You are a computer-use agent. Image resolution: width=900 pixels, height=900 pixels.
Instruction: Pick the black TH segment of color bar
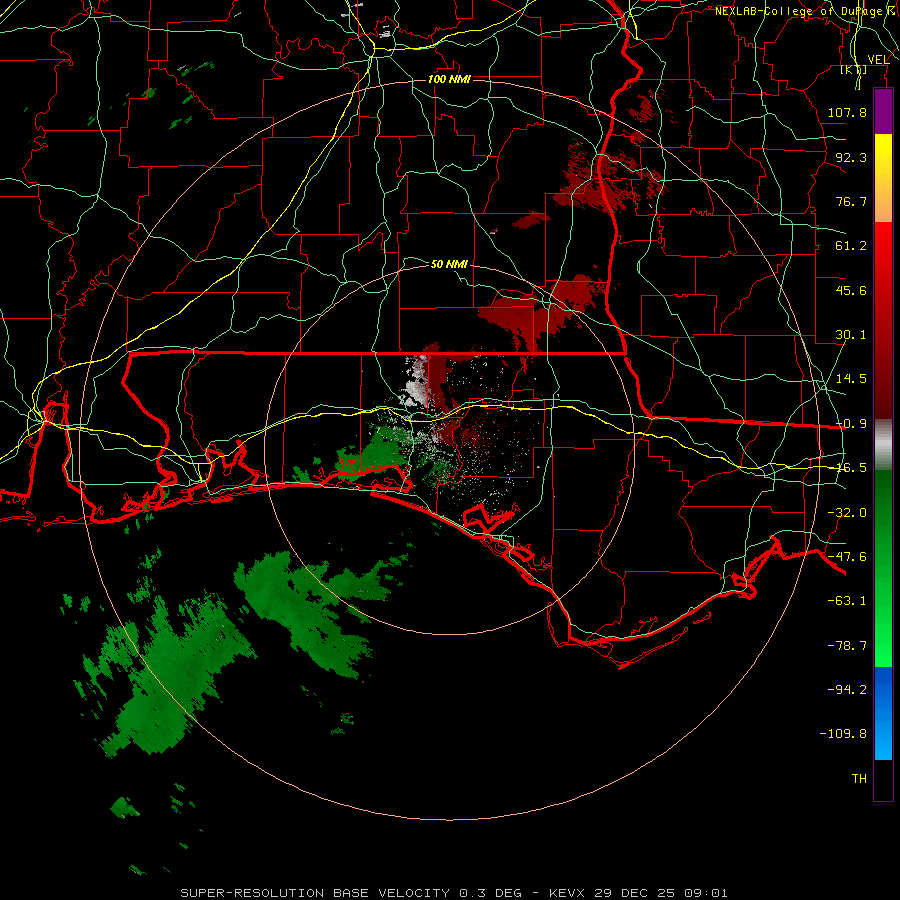[883, 779]
